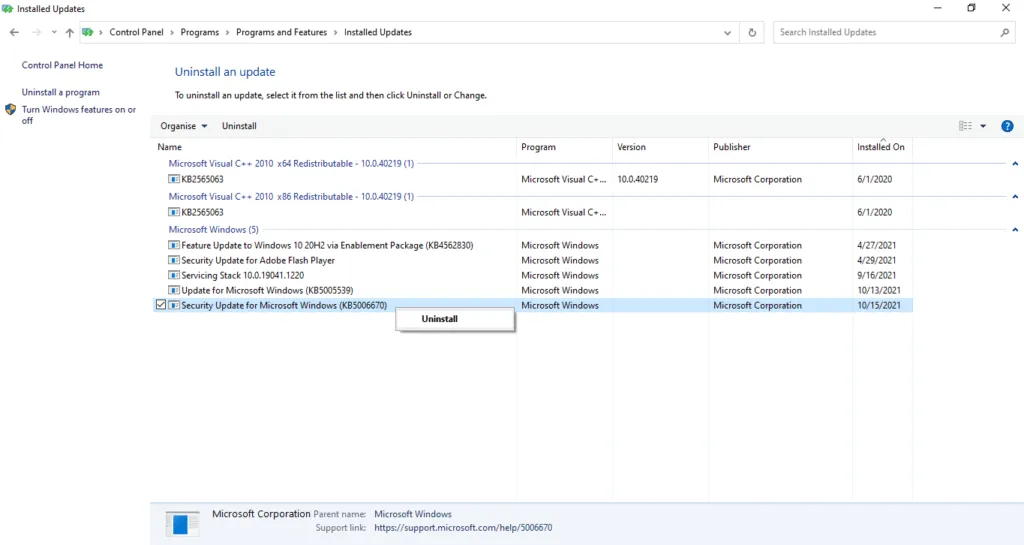This screenshot has height=545, width=1024.
Task: Open the Organise dropdown menu
Action: coord(184,126)
